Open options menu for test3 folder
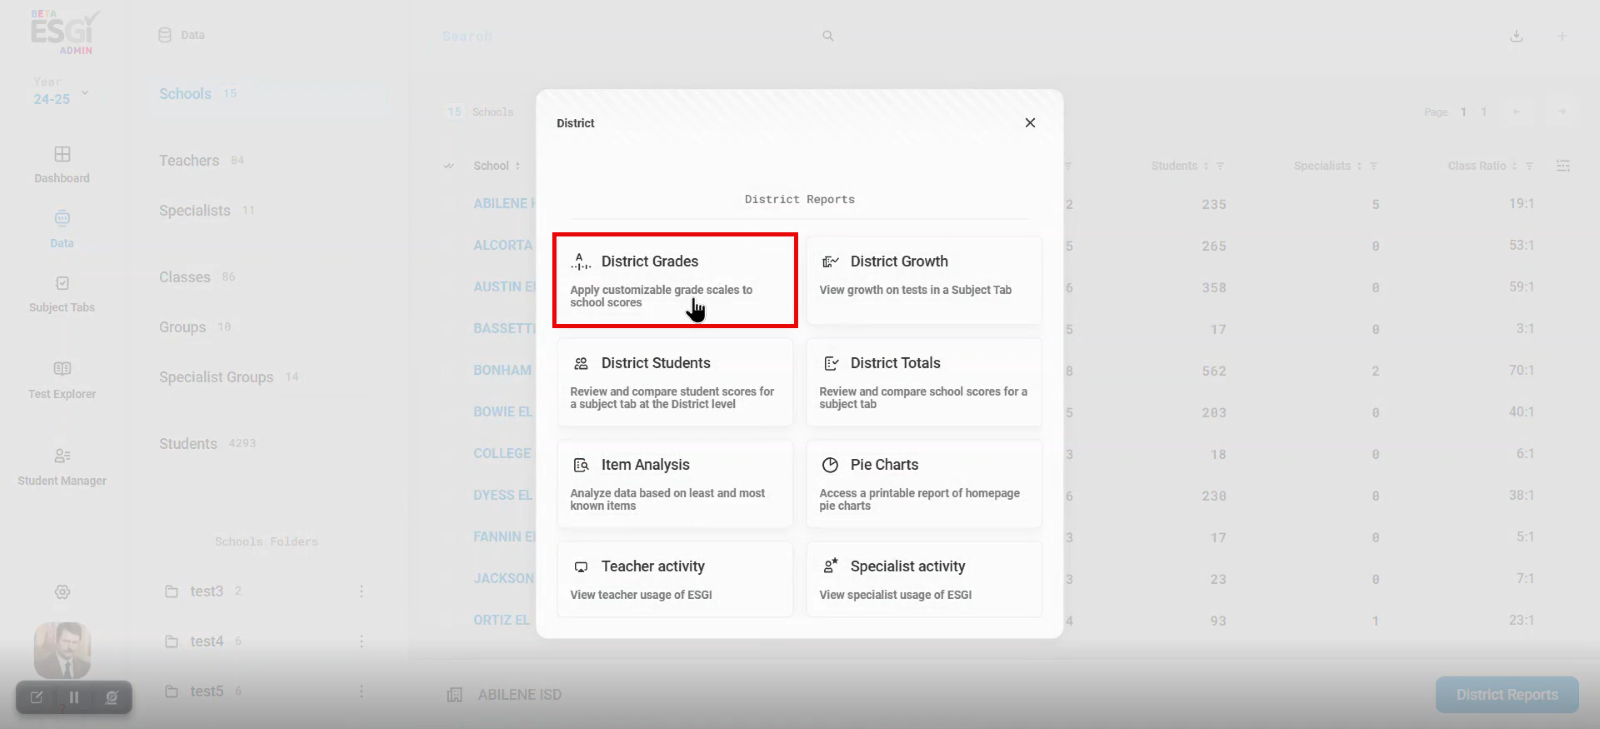 [361, 592]
